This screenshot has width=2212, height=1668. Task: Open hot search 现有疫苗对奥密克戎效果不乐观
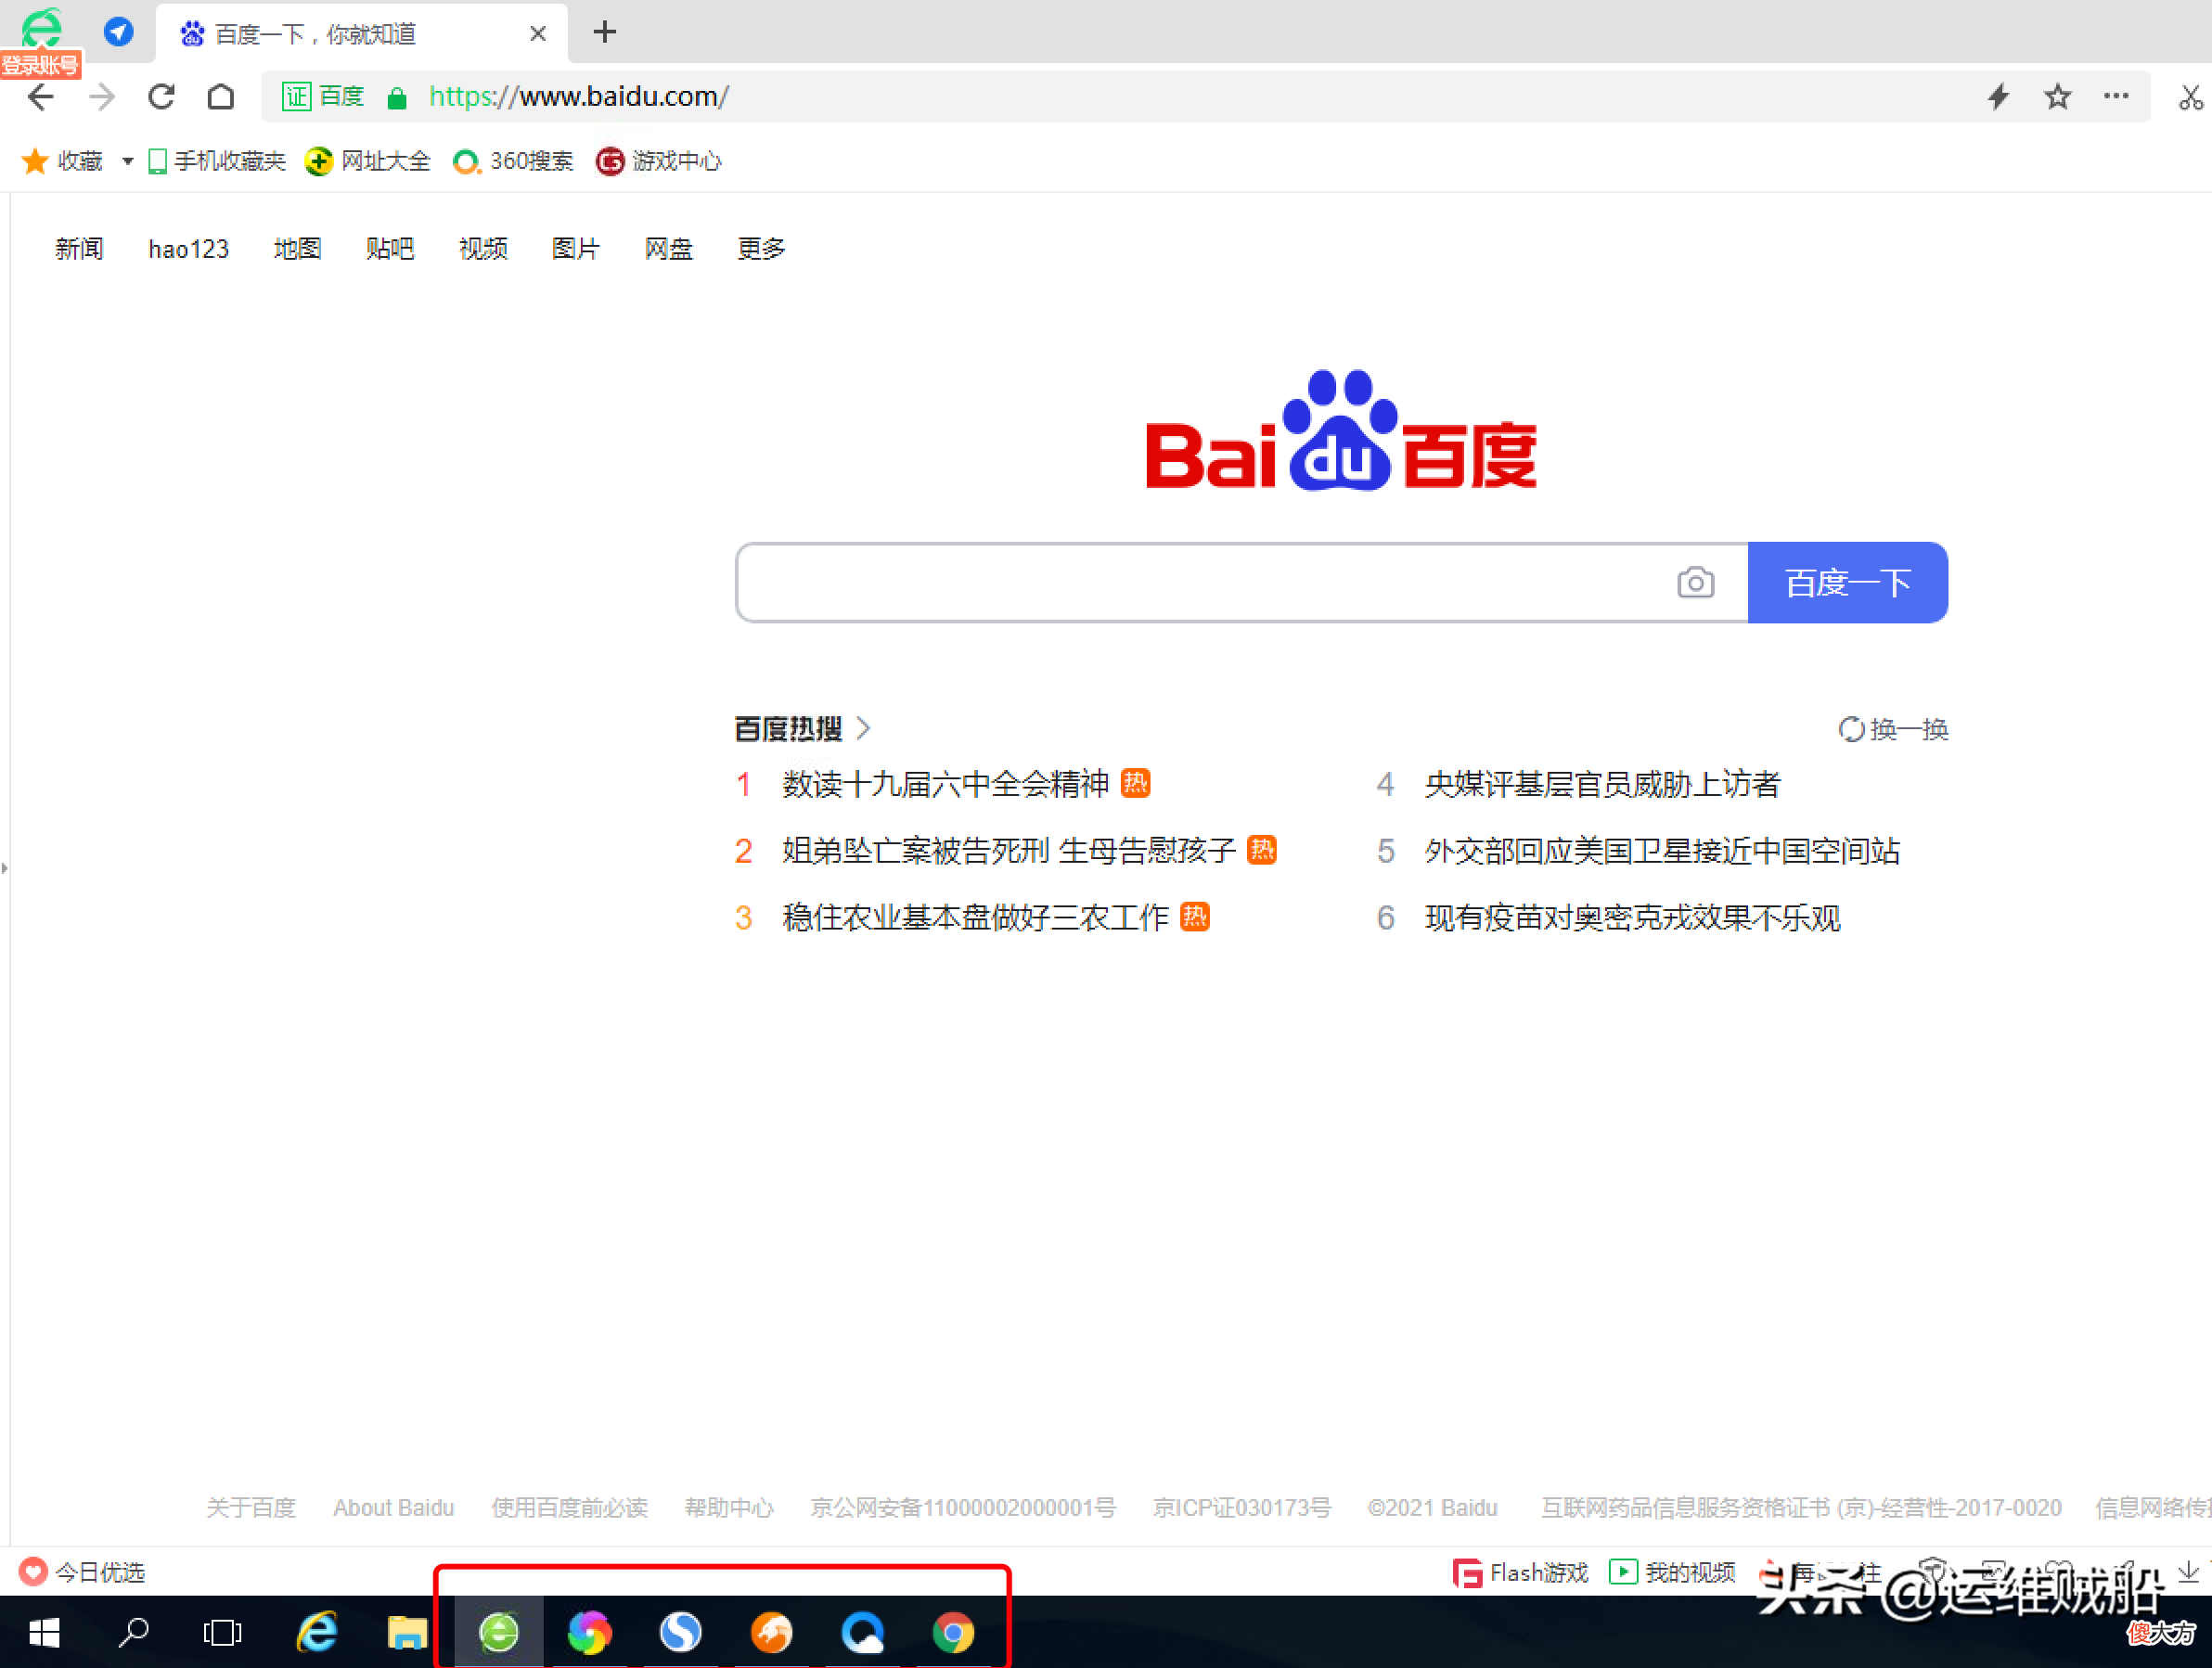coord(1632,918)
